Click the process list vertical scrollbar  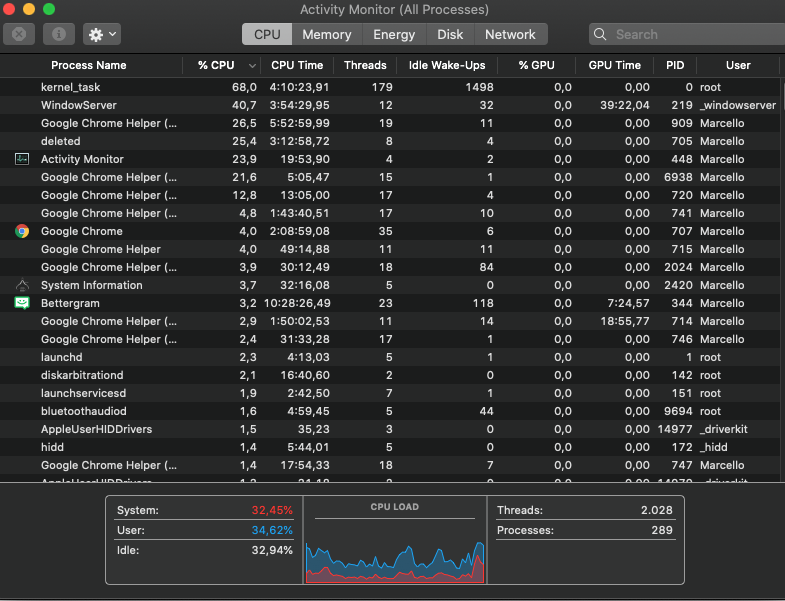[x=782, y=279]
